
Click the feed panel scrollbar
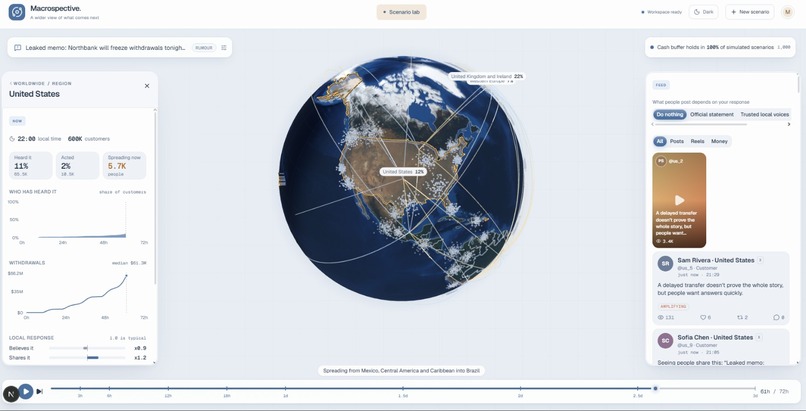click(798, 85)
